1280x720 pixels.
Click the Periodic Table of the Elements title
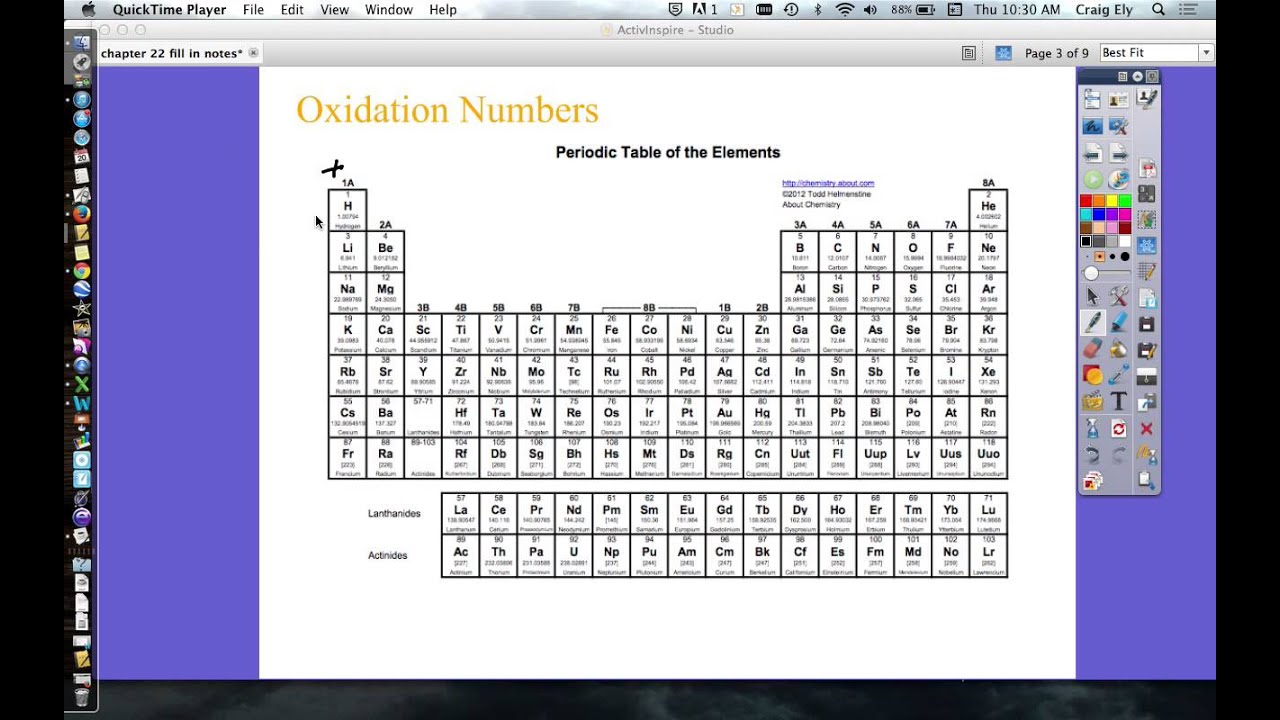pyautogui.click(x=668, y=153)
